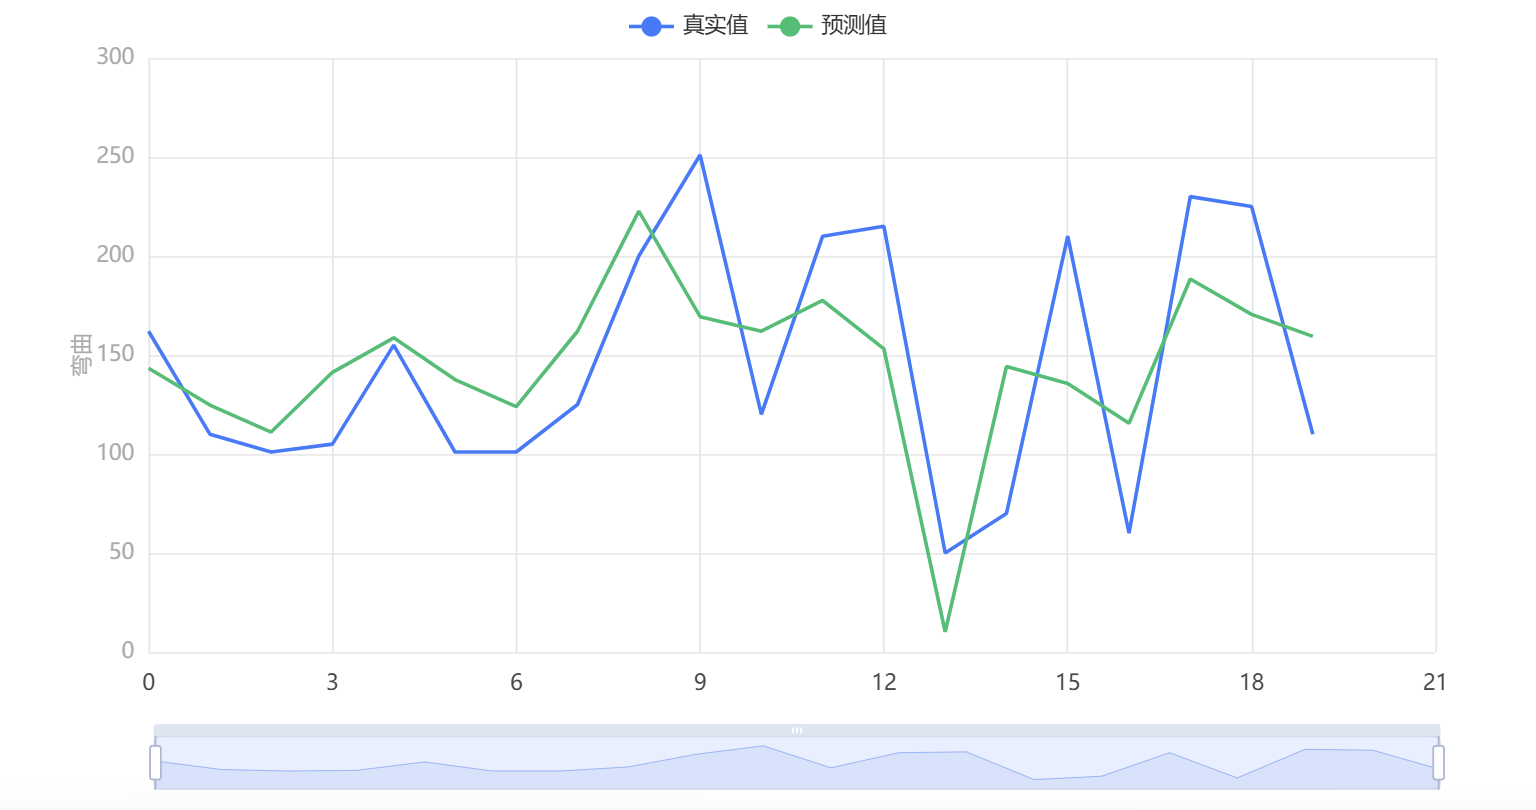1536x810 pixels.
Task: Click the x-axis label 12
Action: click(x=884, y=683)
